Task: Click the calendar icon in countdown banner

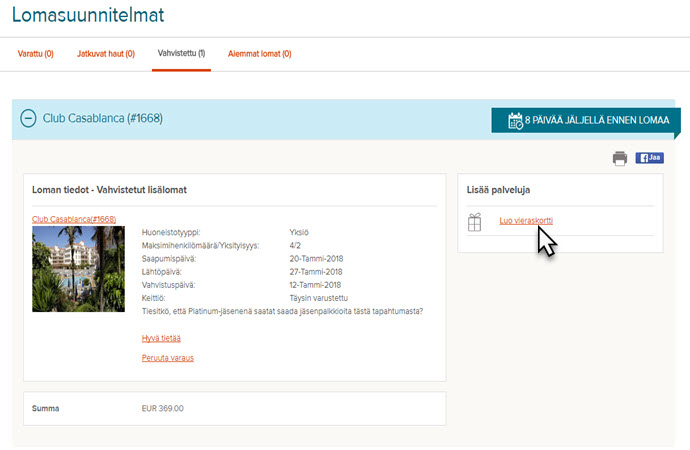Action: point(515,121)
